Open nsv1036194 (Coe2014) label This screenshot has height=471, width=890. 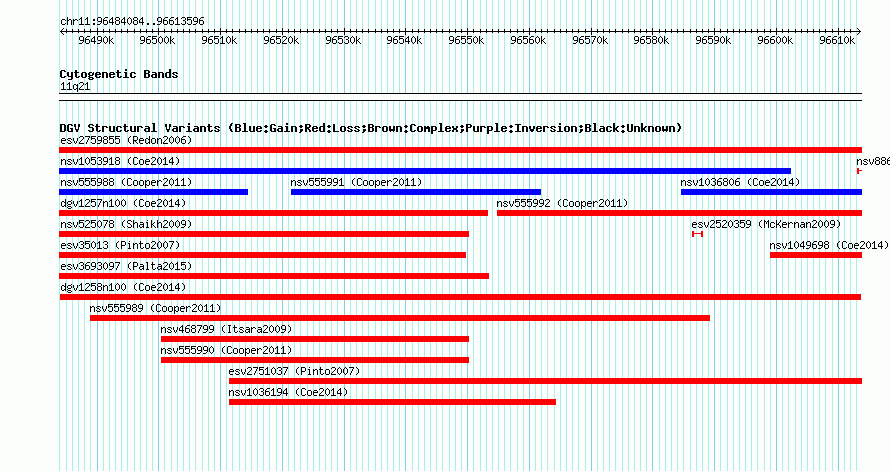point(288,392)
